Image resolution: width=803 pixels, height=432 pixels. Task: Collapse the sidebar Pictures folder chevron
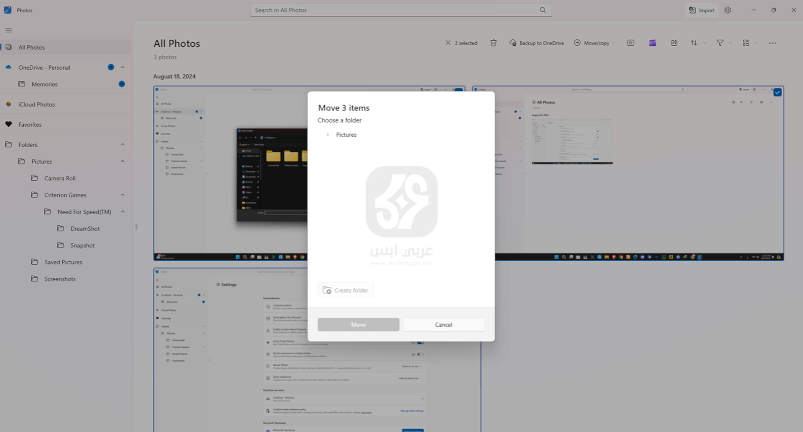pos(122,161)
